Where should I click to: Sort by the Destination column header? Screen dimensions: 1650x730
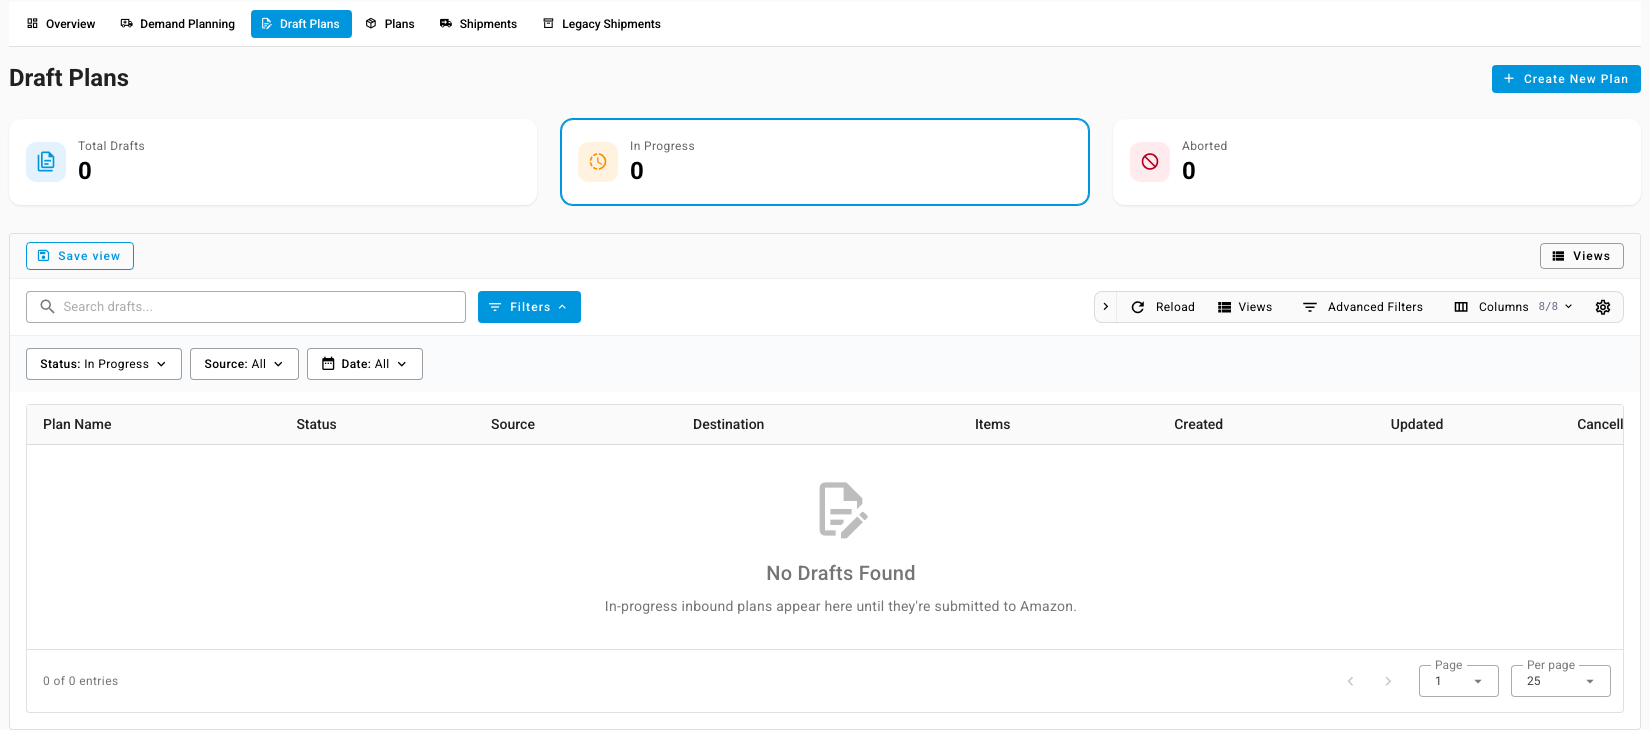(x=728, y=425)
